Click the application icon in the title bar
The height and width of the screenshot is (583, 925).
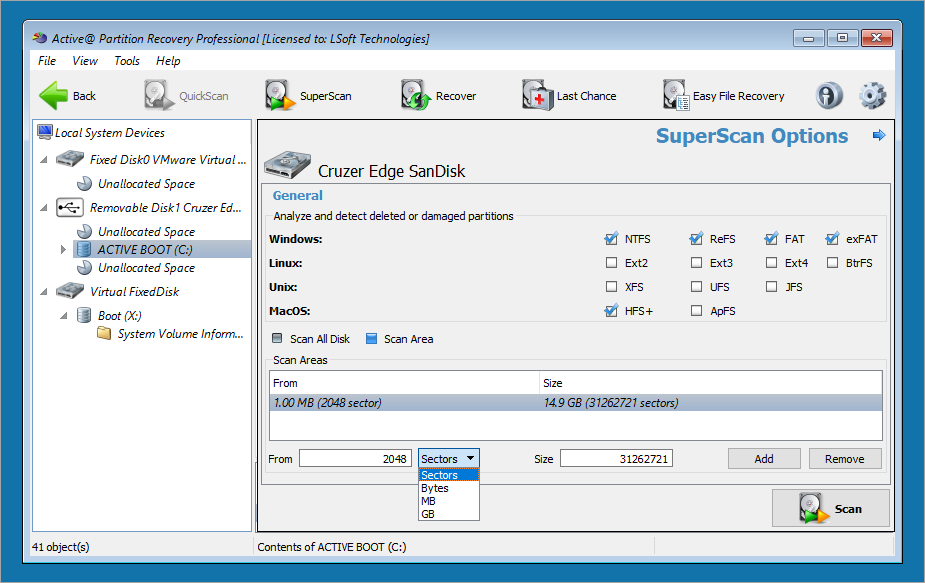40,38
